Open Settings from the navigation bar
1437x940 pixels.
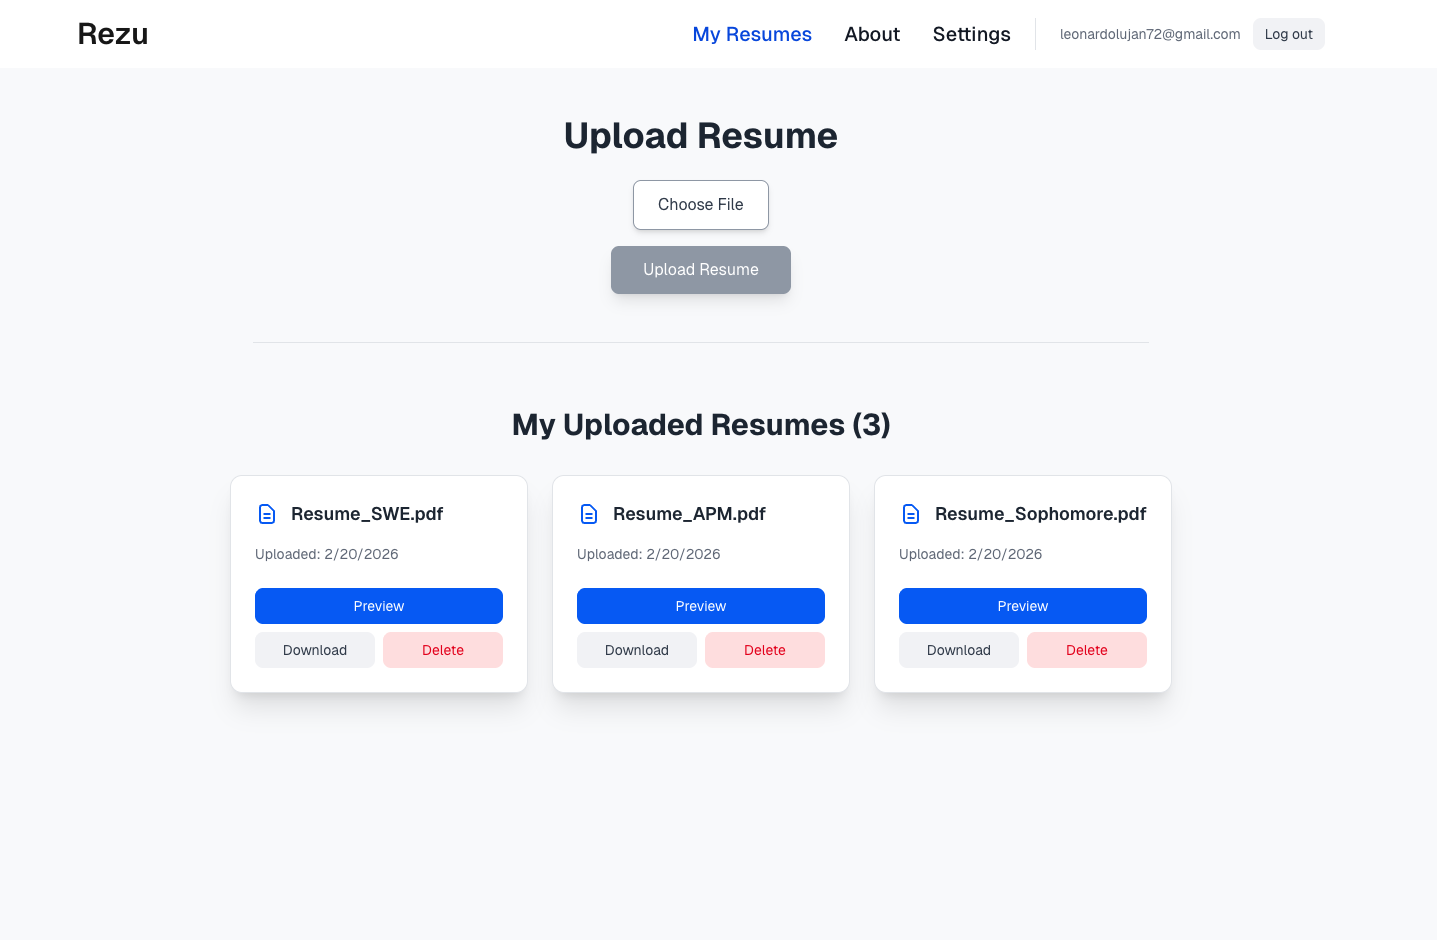click(971, 34)
